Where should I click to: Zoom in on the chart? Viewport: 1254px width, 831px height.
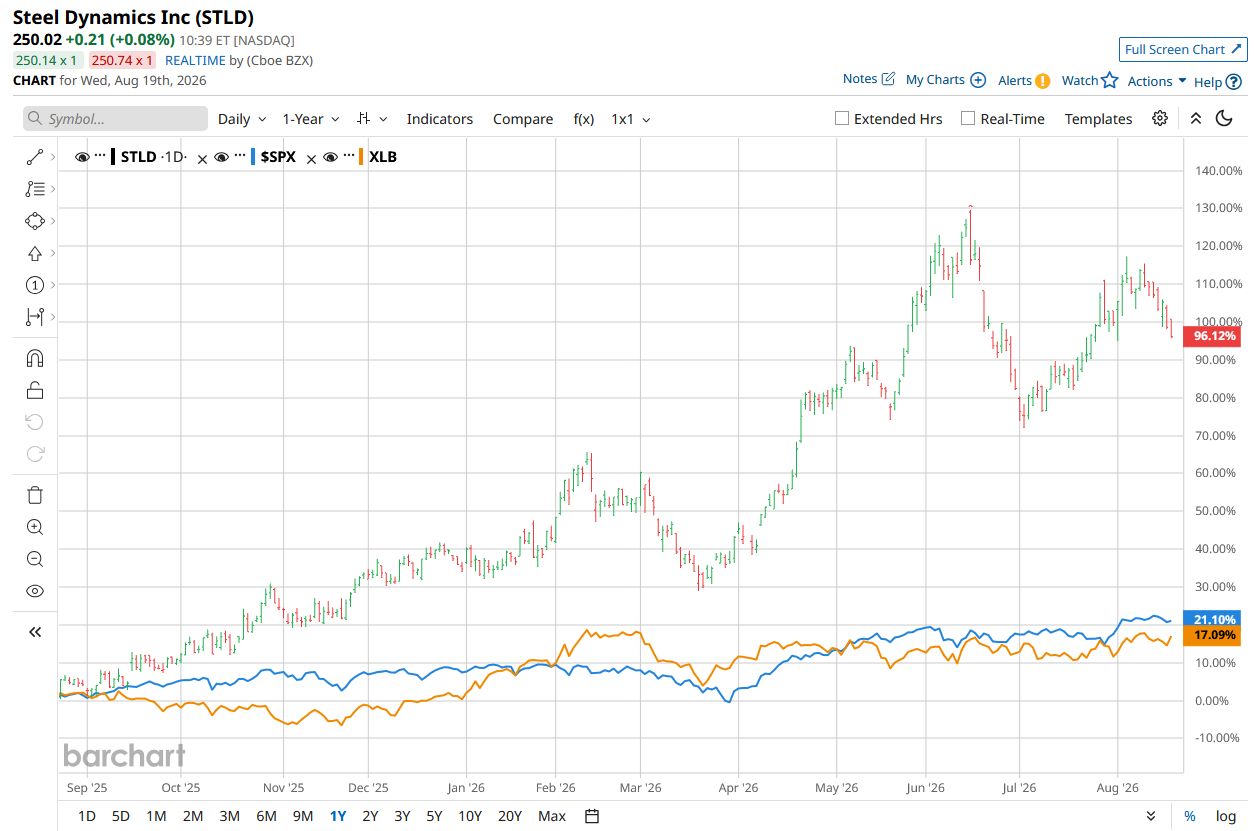coord(35,527)
